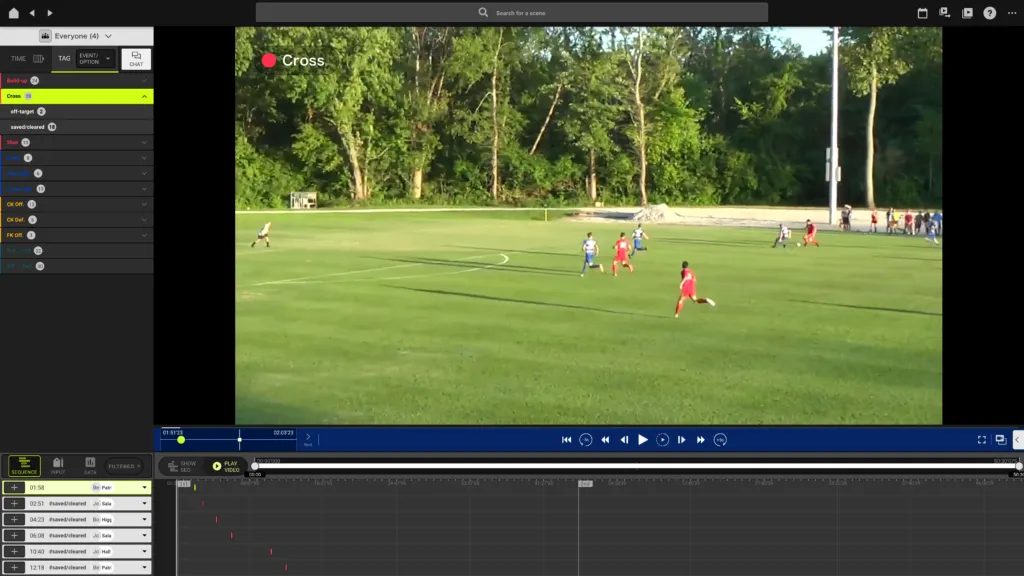This screenshot has width=1024, height=576.
Task: Play in slow motion circle button
Action: [662, 440]
